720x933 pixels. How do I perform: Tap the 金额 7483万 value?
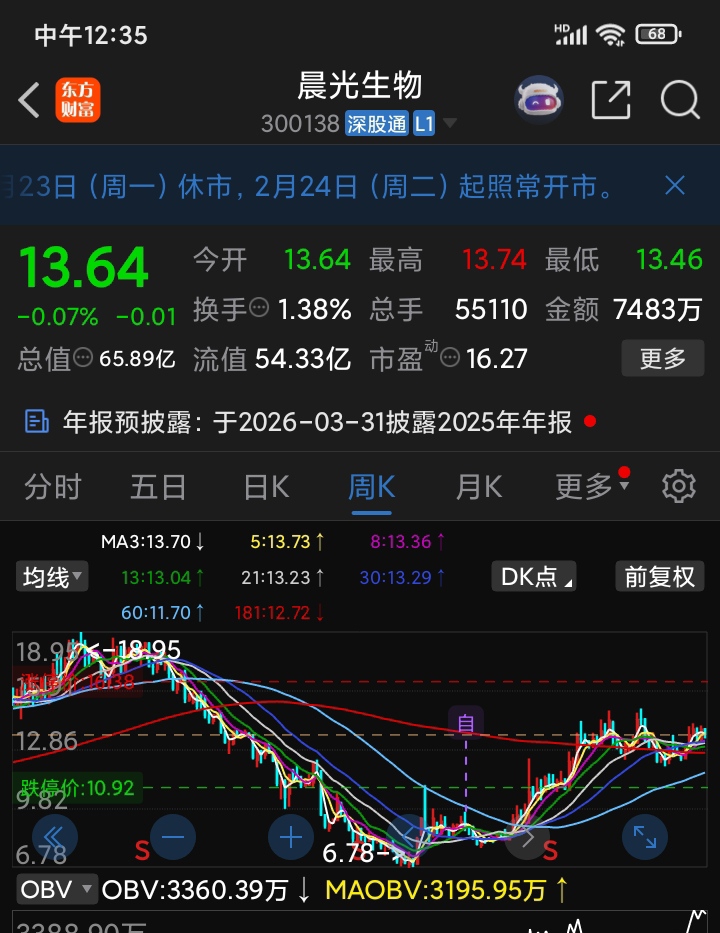657,309
